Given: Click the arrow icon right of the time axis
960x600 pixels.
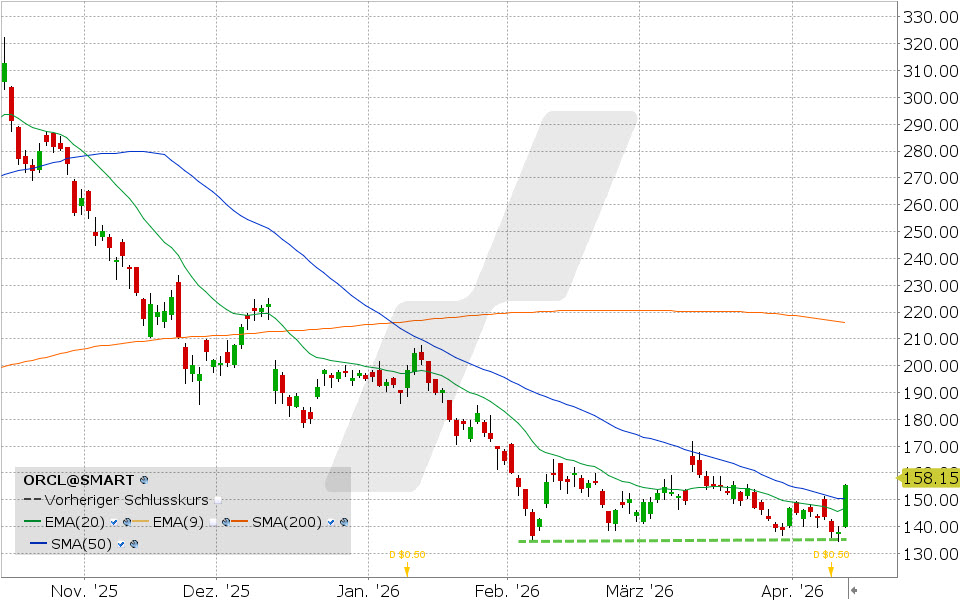Looking at the screenshot, I should click(x=853, y=590).
